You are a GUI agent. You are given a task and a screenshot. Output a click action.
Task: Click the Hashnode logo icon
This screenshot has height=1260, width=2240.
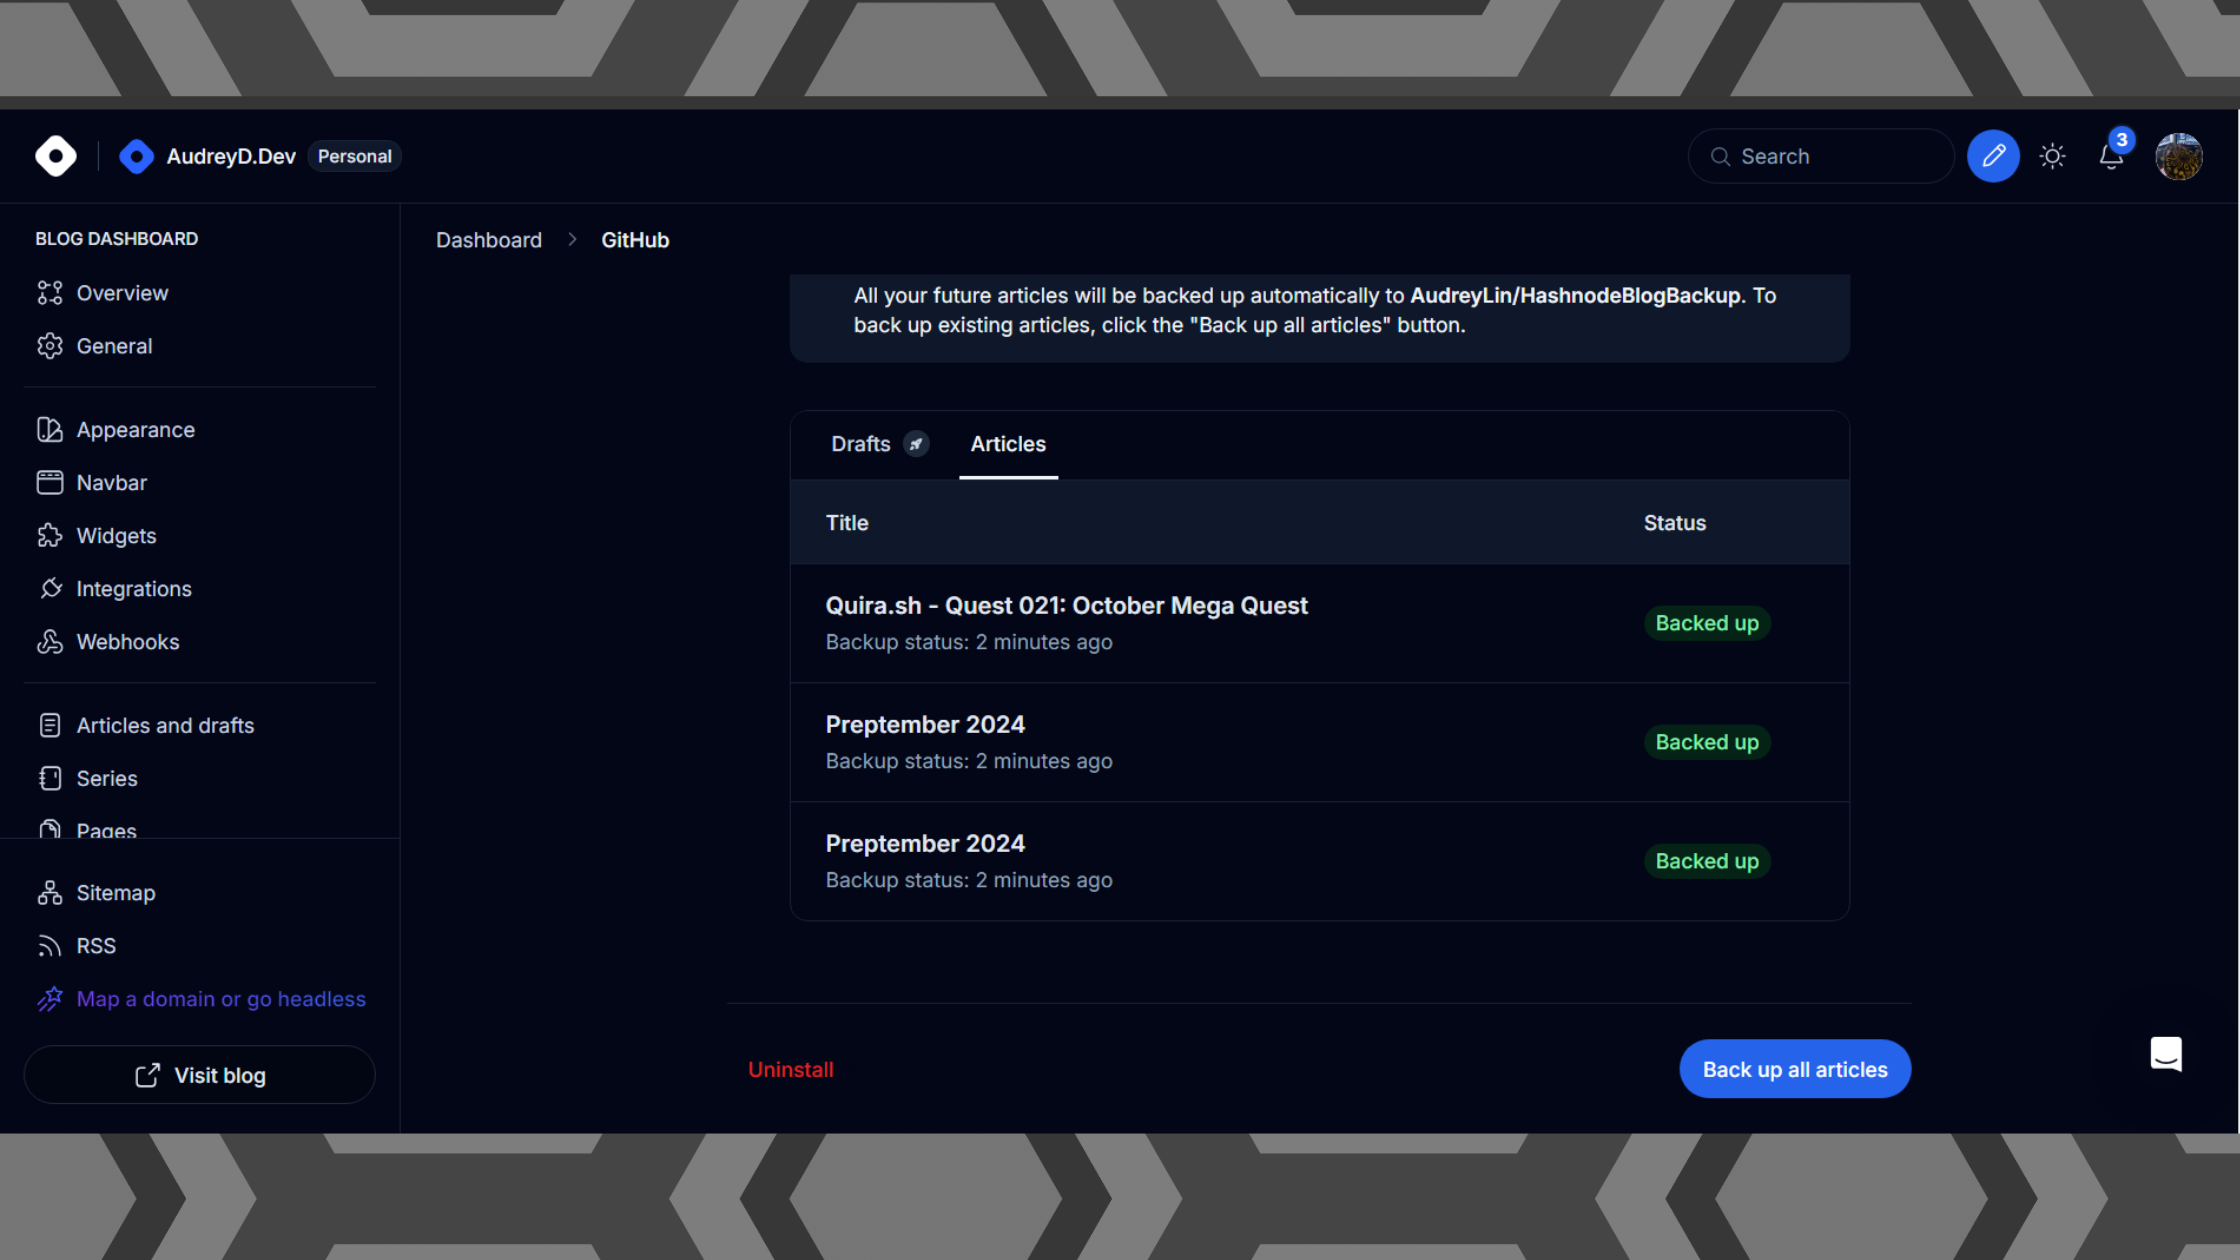56,156
